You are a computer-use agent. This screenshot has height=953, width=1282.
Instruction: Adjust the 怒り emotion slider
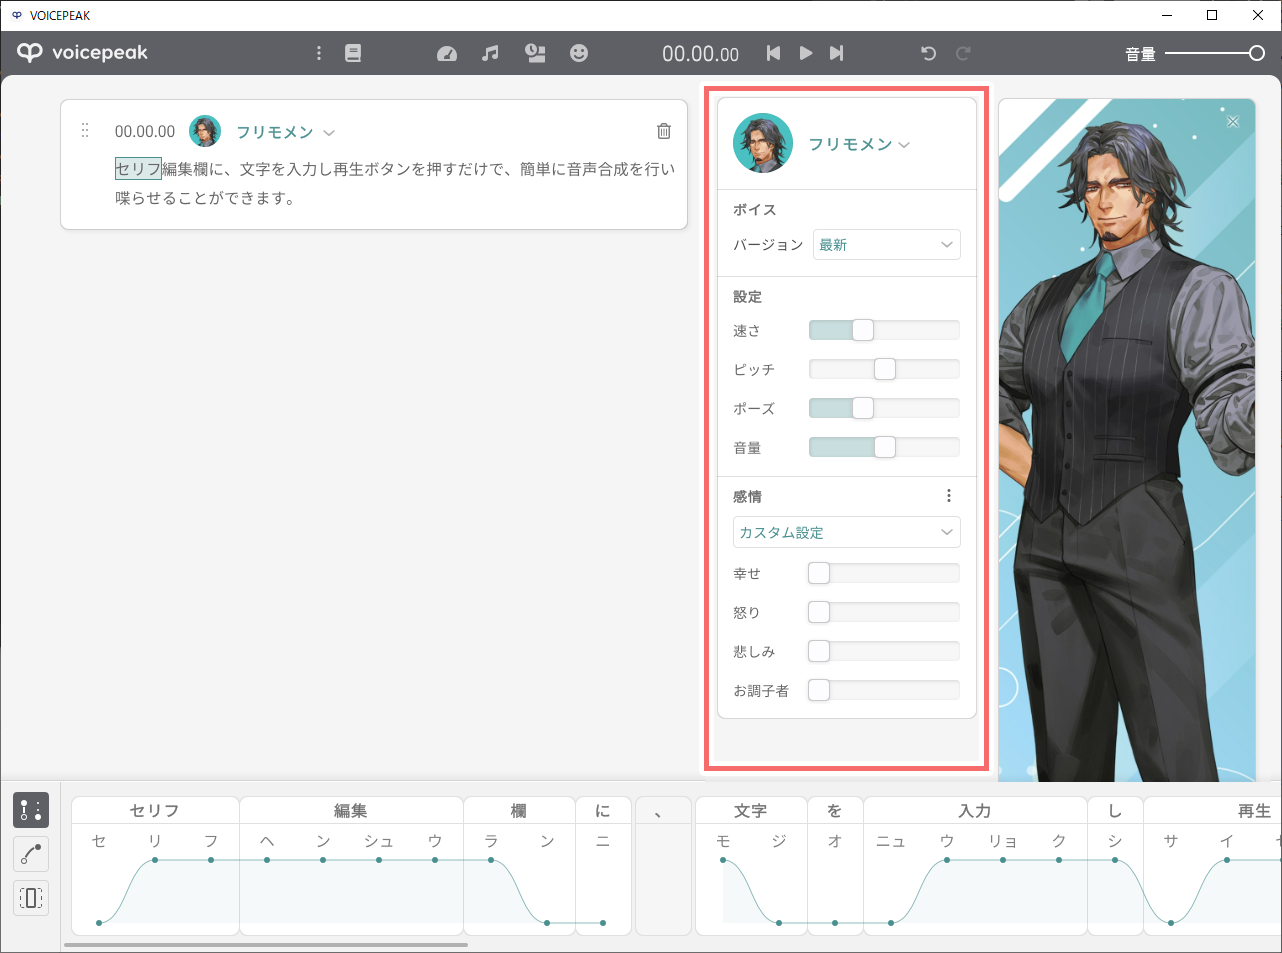point(884,612)
